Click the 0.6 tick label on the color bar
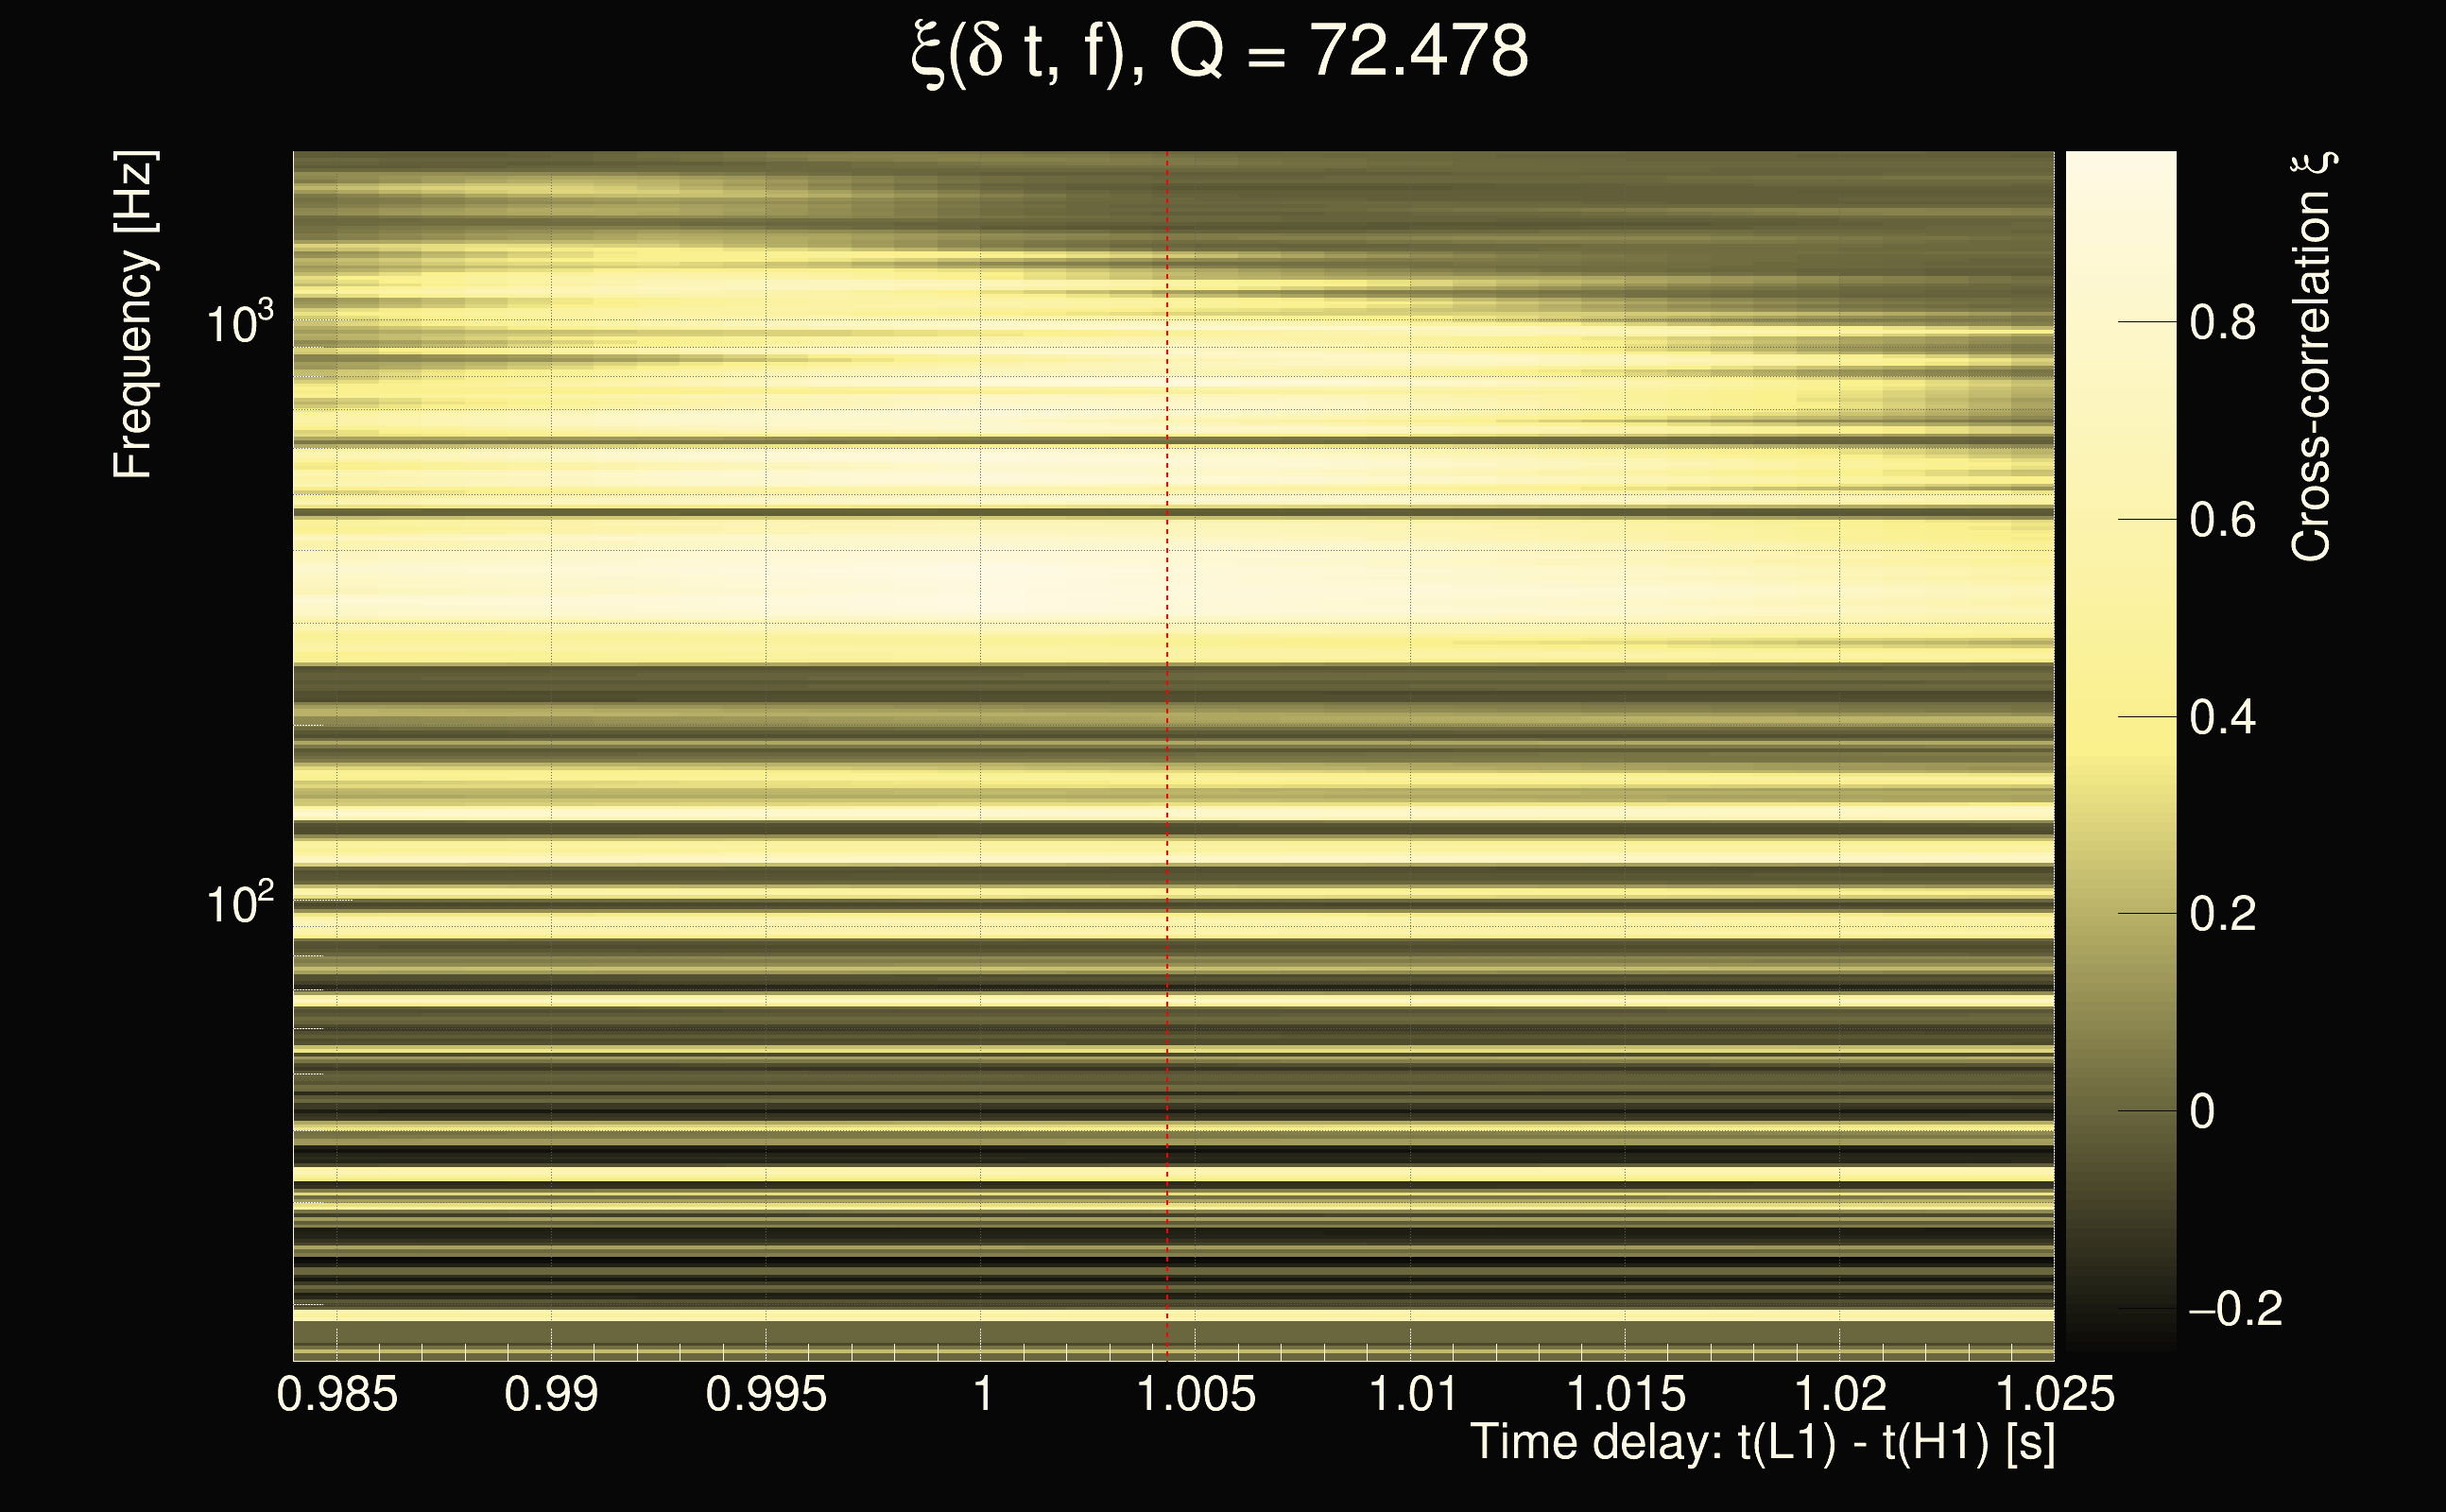The width and height of the screenshot is (2446, 1512). (2222, 520)
